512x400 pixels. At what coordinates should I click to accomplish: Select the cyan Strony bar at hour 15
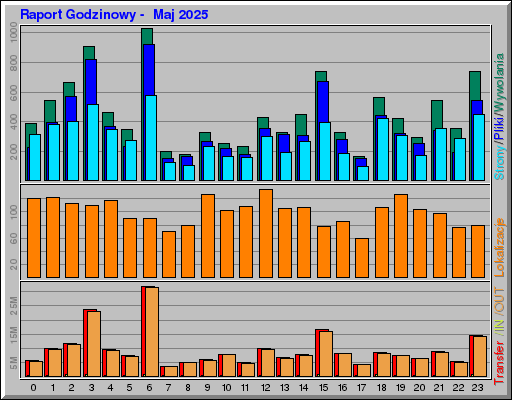click(325, 152)
